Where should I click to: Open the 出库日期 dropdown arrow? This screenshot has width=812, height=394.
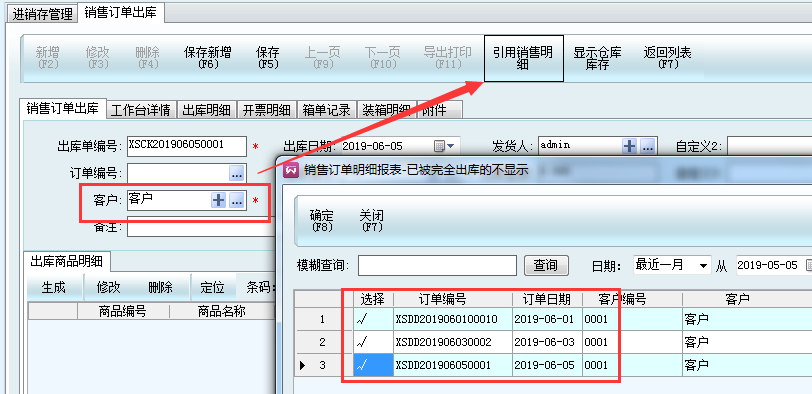pyautogui.click(x=451, y=147)
